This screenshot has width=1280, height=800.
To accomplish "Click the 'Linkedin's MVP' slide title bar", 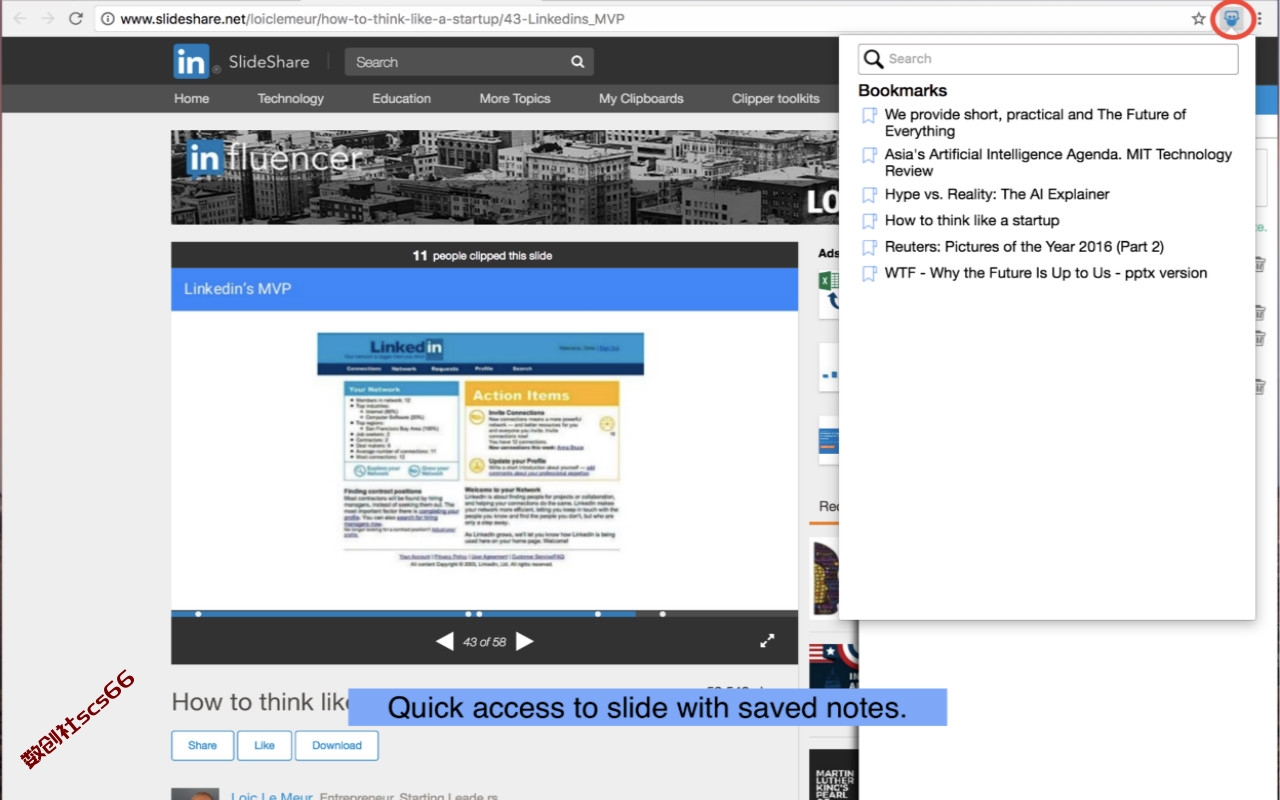I will point(484,289).
